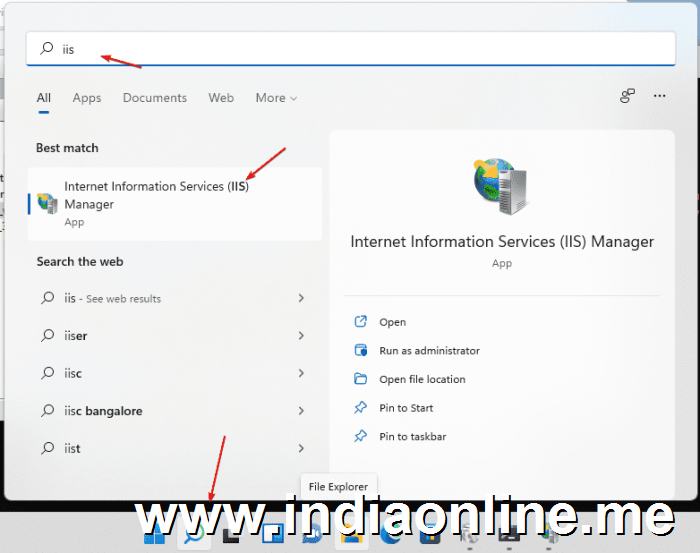The height and width of the screenshot is (553, 700).
Task: Click the pin icon for Pin to Start
Action: point(360,407)
